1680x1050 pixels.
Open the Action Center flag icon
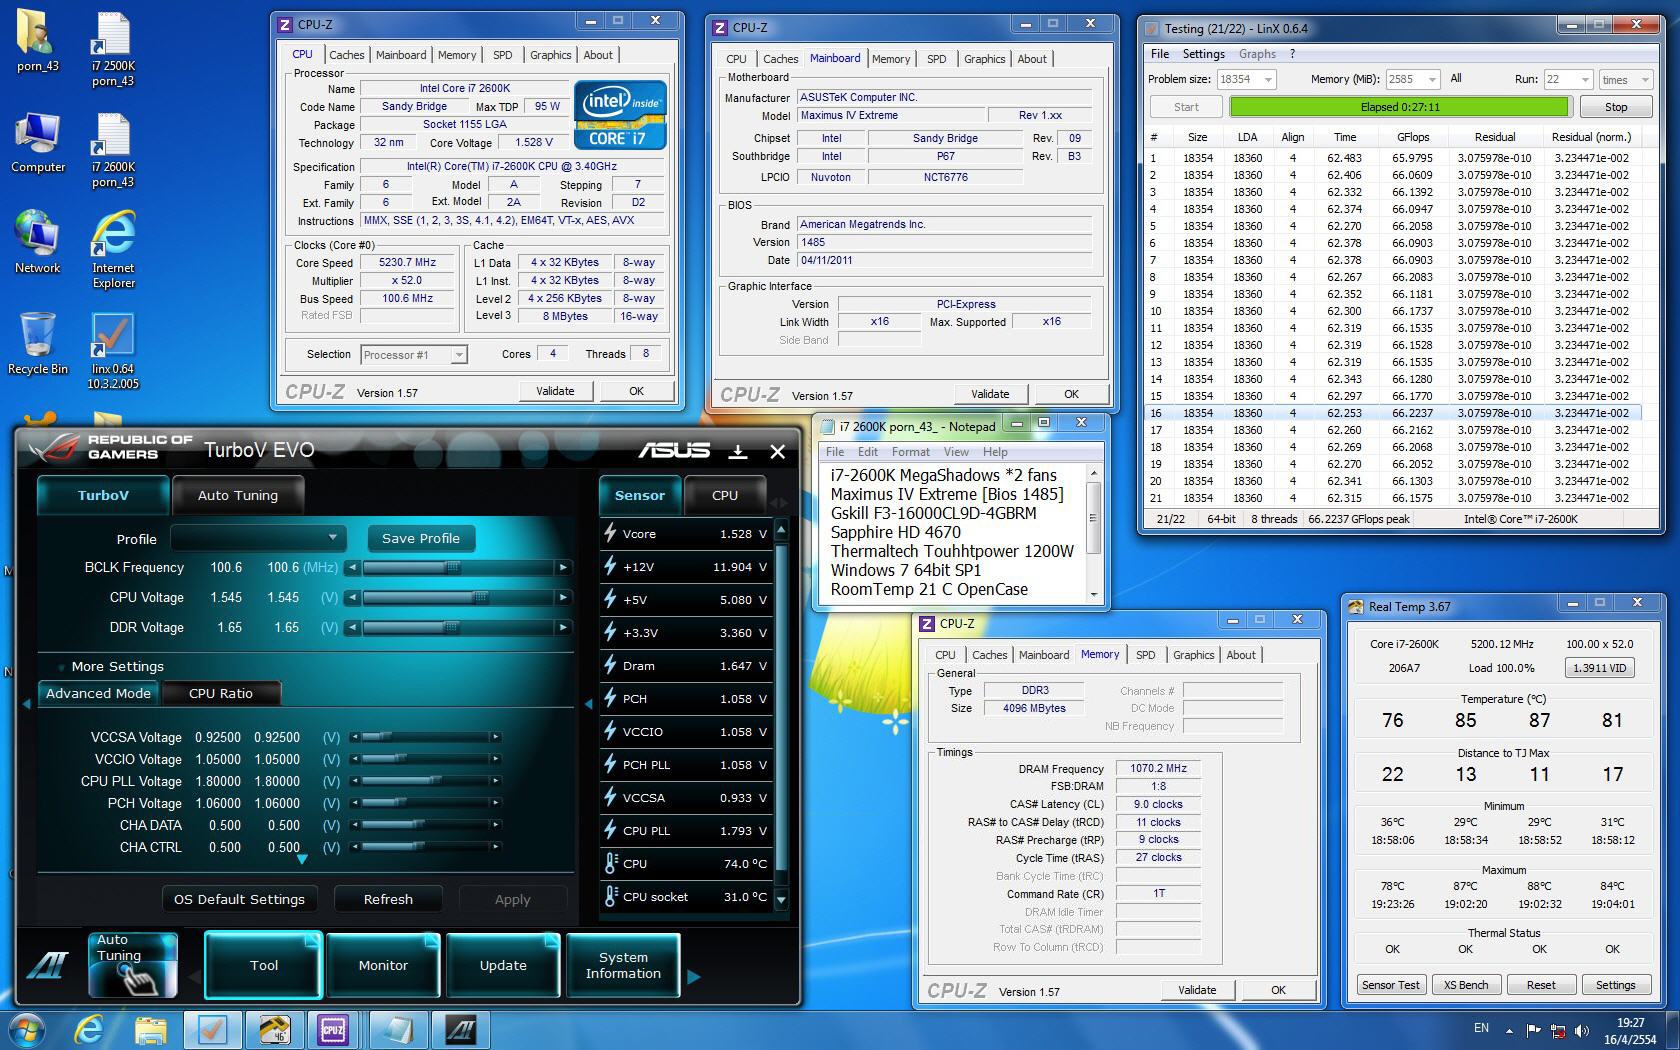(1533, 1030)
